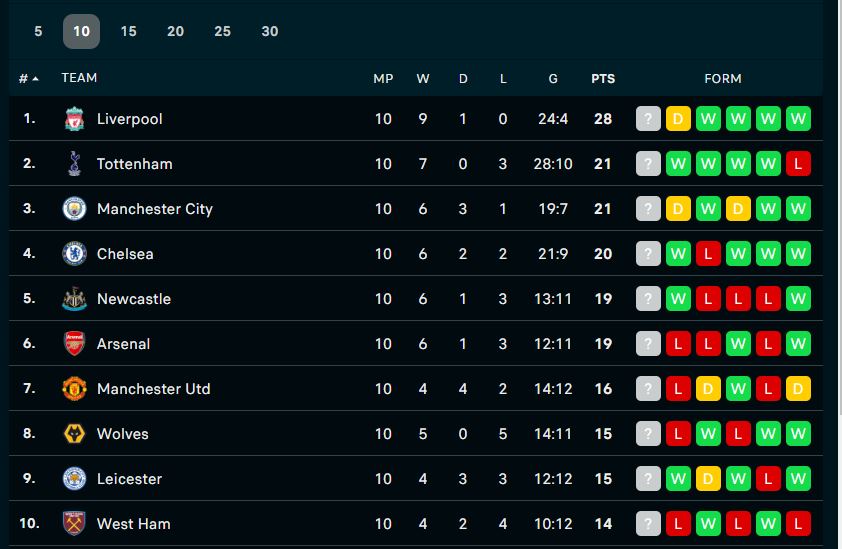Open the Manchester City crest icon

[74, 208]
